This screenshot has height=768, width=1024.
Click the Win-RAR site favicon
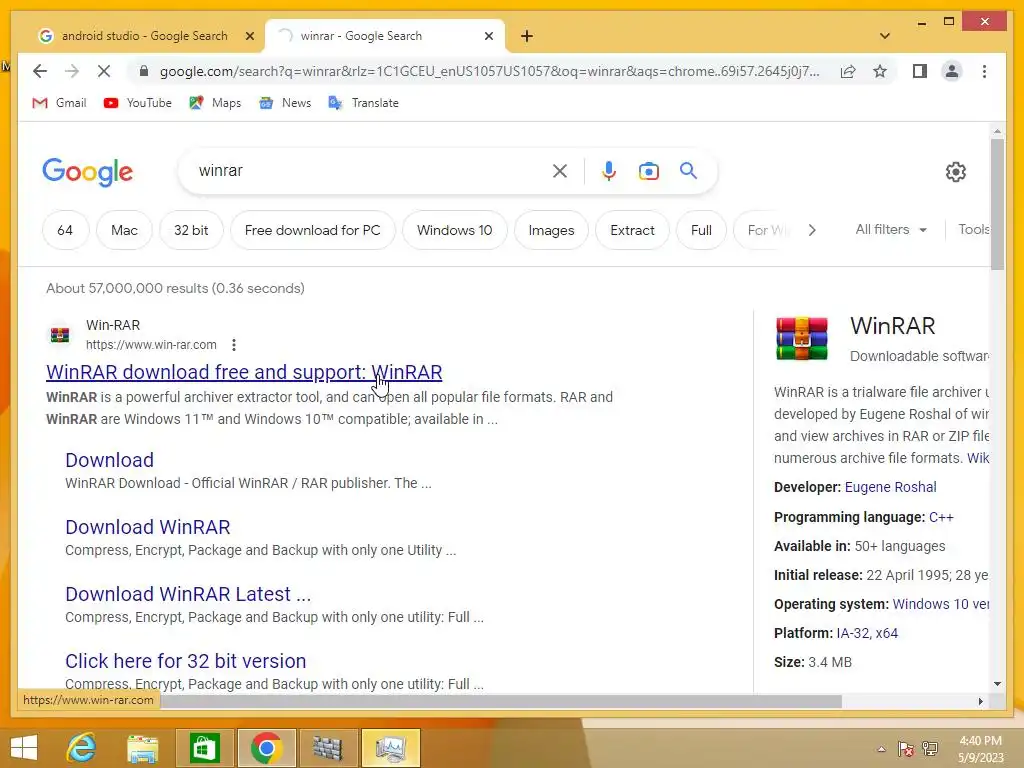(x=60, y=335)
